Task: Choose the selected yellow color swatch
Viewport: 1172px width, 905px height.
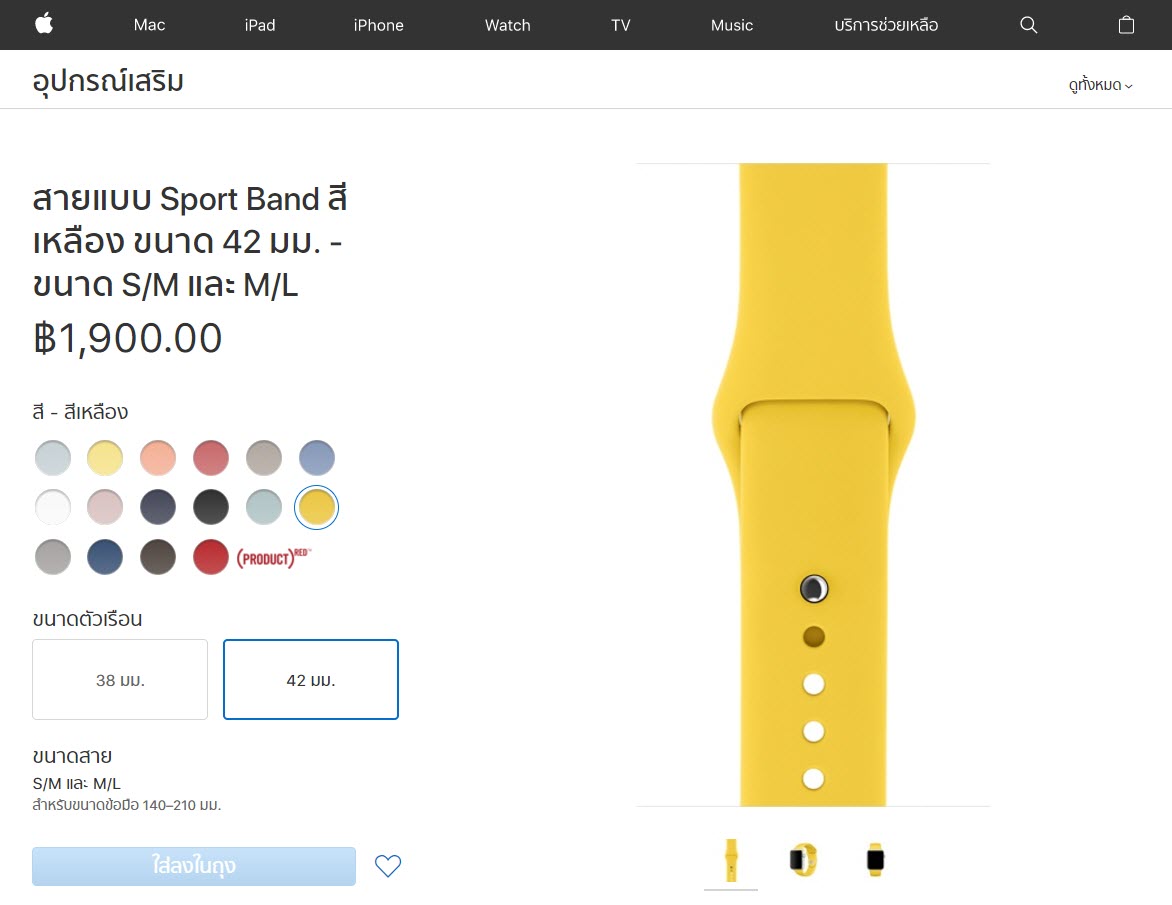Action: 316,507
